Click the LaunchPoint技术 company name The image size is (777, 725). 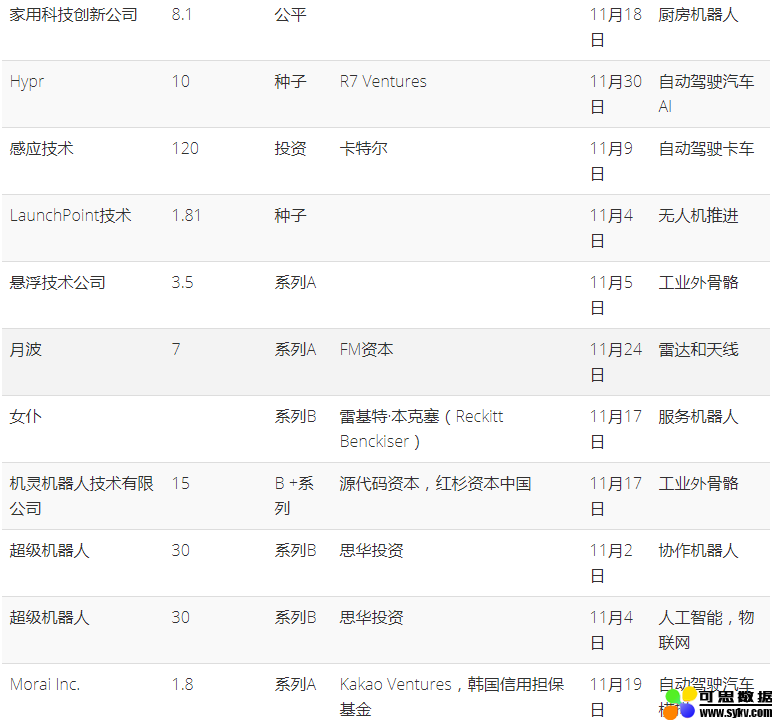coord(70,215)
